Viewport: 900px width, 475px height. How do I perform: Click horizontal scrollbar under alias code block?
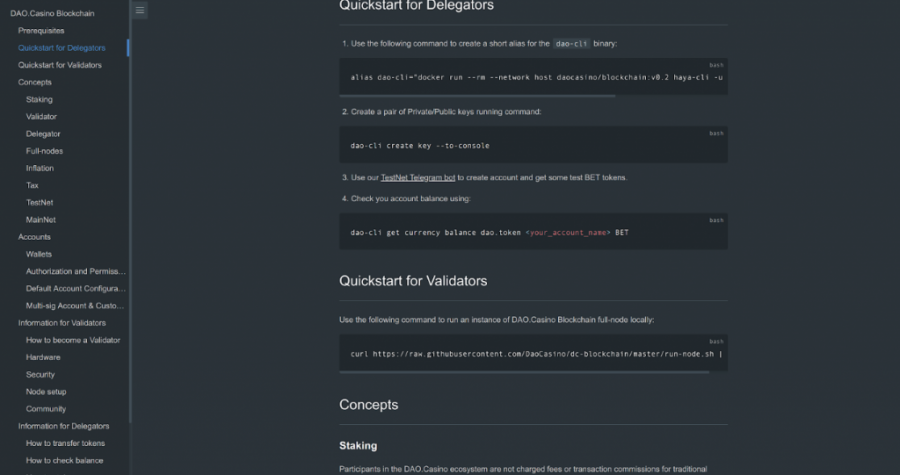[x=477, y=96]
